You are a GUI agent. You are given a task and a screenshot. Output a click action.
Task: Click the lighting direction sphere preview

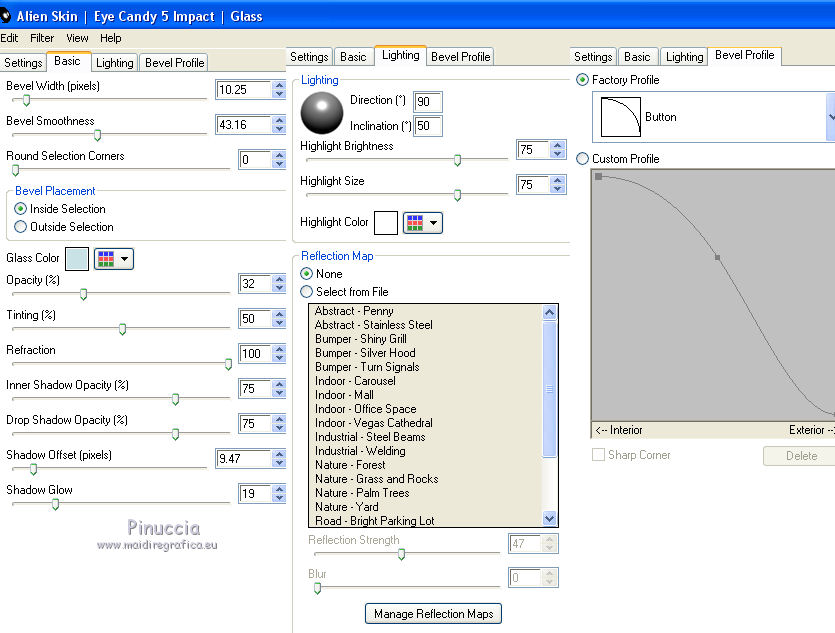click(321, 112)
